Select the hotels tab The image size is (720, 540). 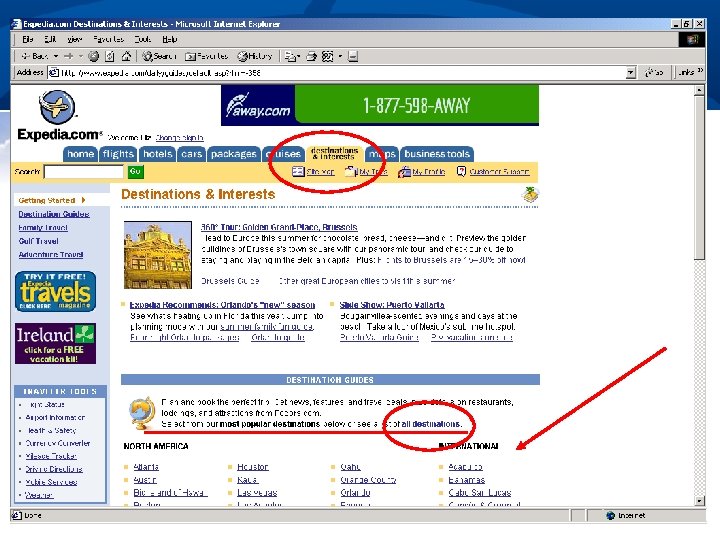tap(158, 154)
